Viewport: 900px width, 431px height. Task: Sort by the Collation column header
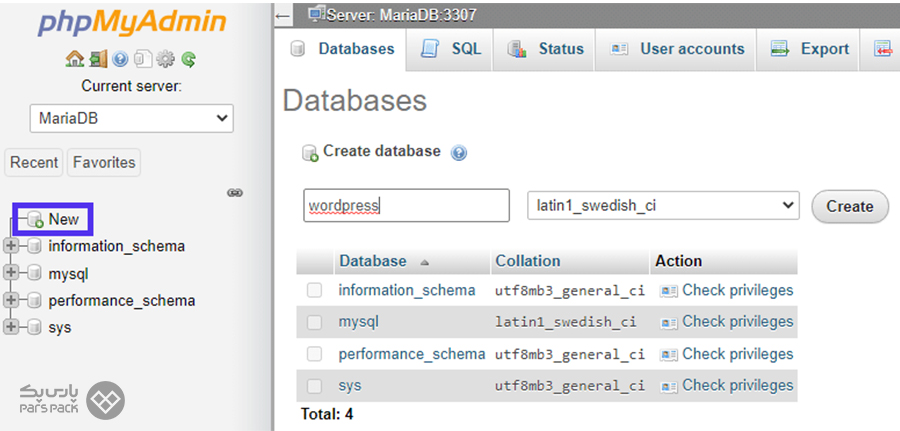[x=527, y=261]
